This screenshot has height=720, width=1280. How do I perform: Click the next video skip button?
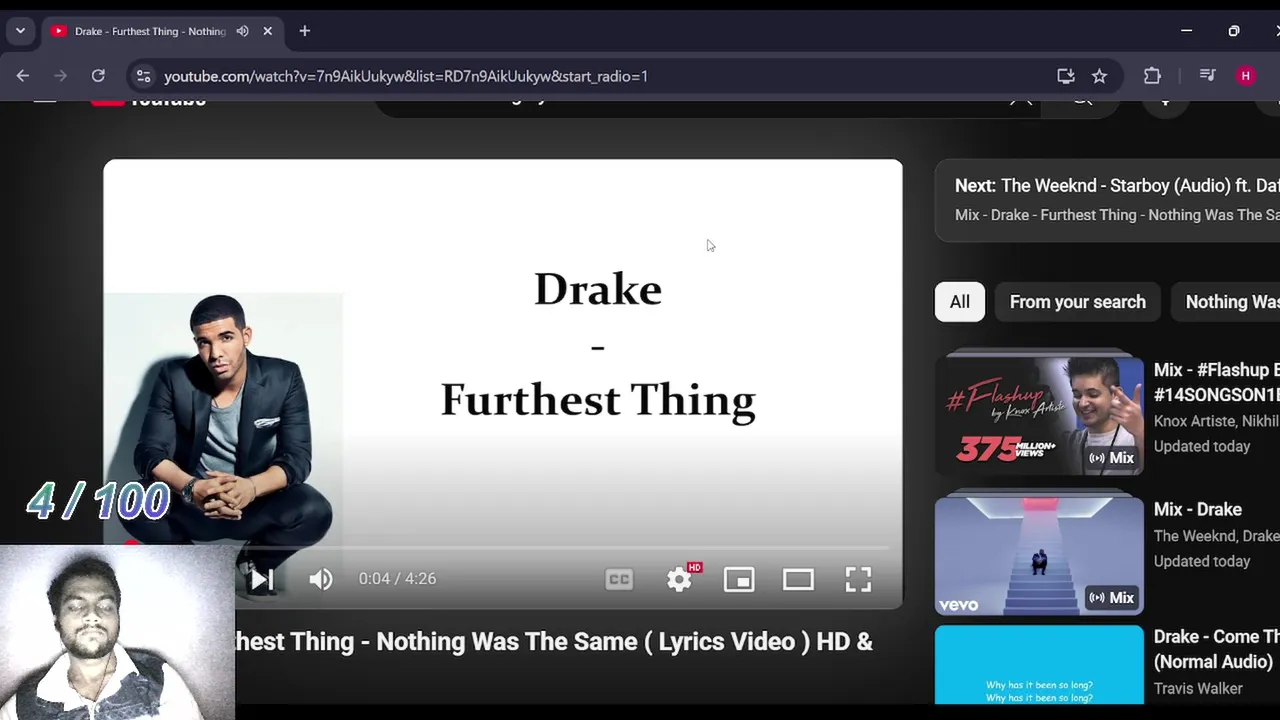262,579
